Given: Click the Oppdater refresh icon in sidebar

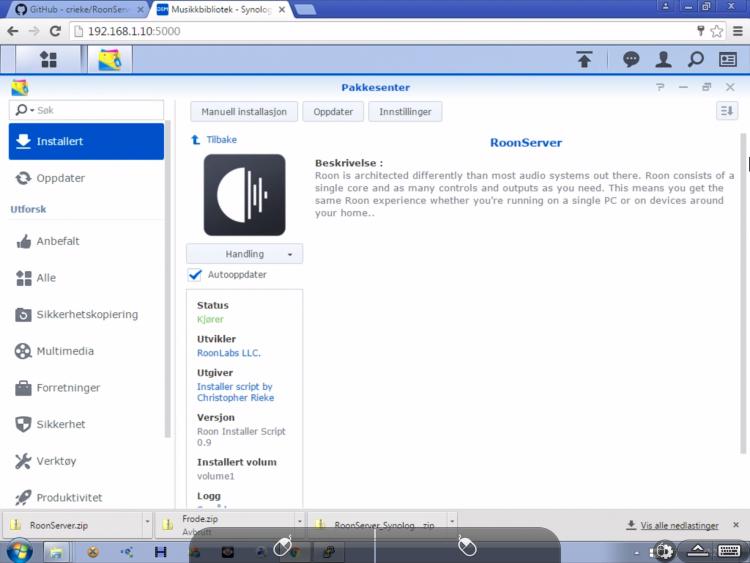Looking at the screenshot, I should (23, 178).
